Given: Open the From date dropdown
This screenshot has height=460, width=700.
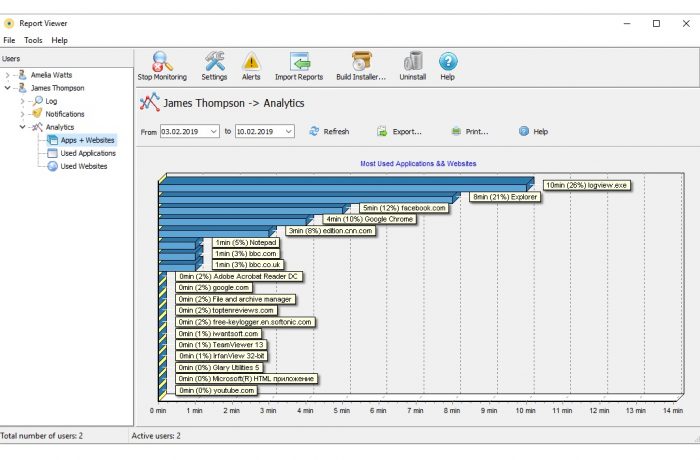Looking at the screenshot, I should tap(213, 131).
